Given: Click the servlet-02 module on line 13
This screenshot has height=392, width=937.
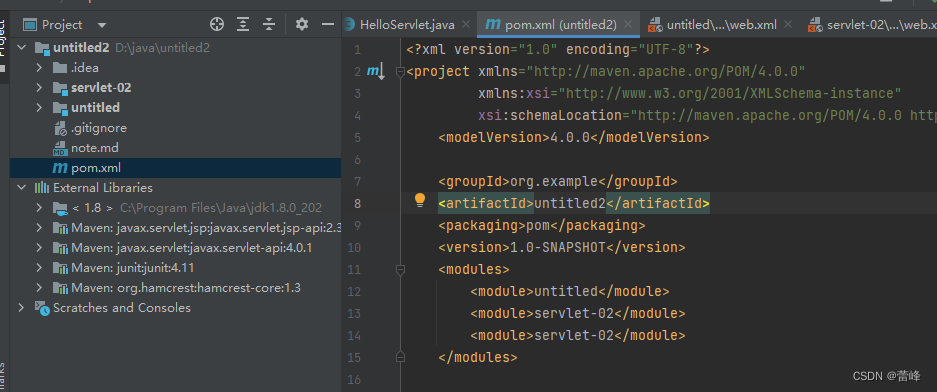Looking at the screenshot, I should point(577,314).
